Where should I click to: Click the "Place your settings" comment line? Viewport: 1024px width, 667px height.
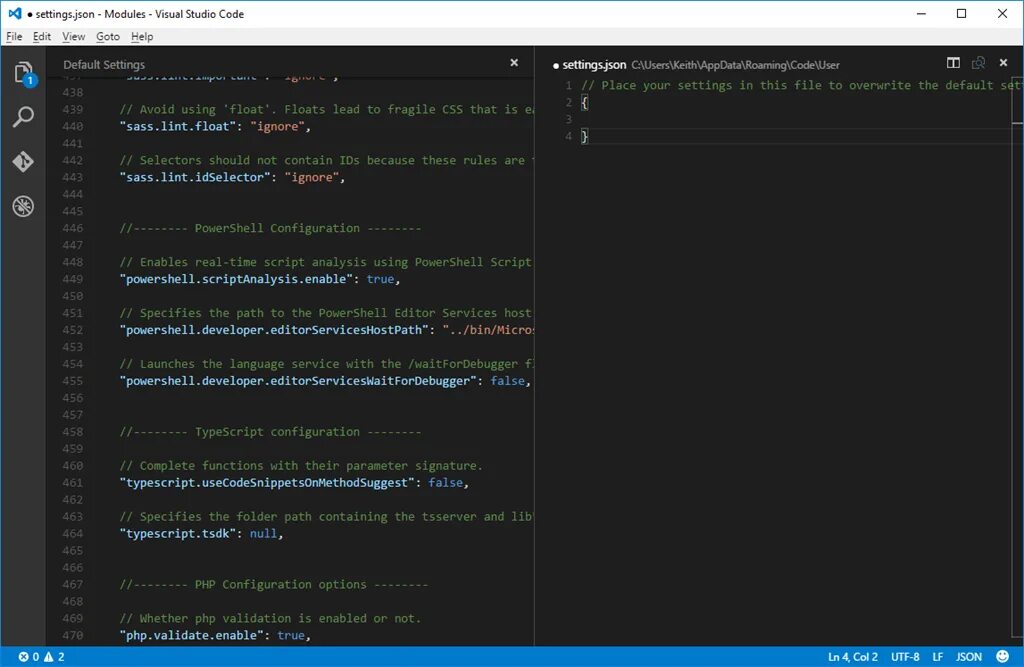[x=802, y=86]
